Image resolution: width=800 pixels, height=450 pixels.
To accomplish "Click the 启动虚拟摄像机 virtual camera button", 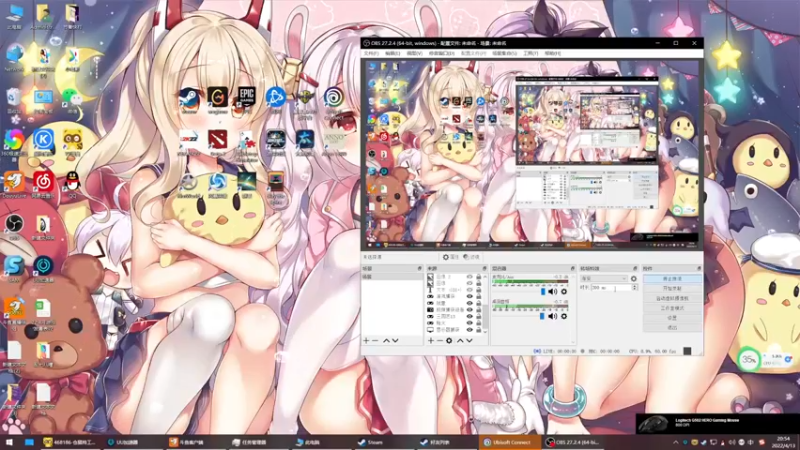I will 672,298.
